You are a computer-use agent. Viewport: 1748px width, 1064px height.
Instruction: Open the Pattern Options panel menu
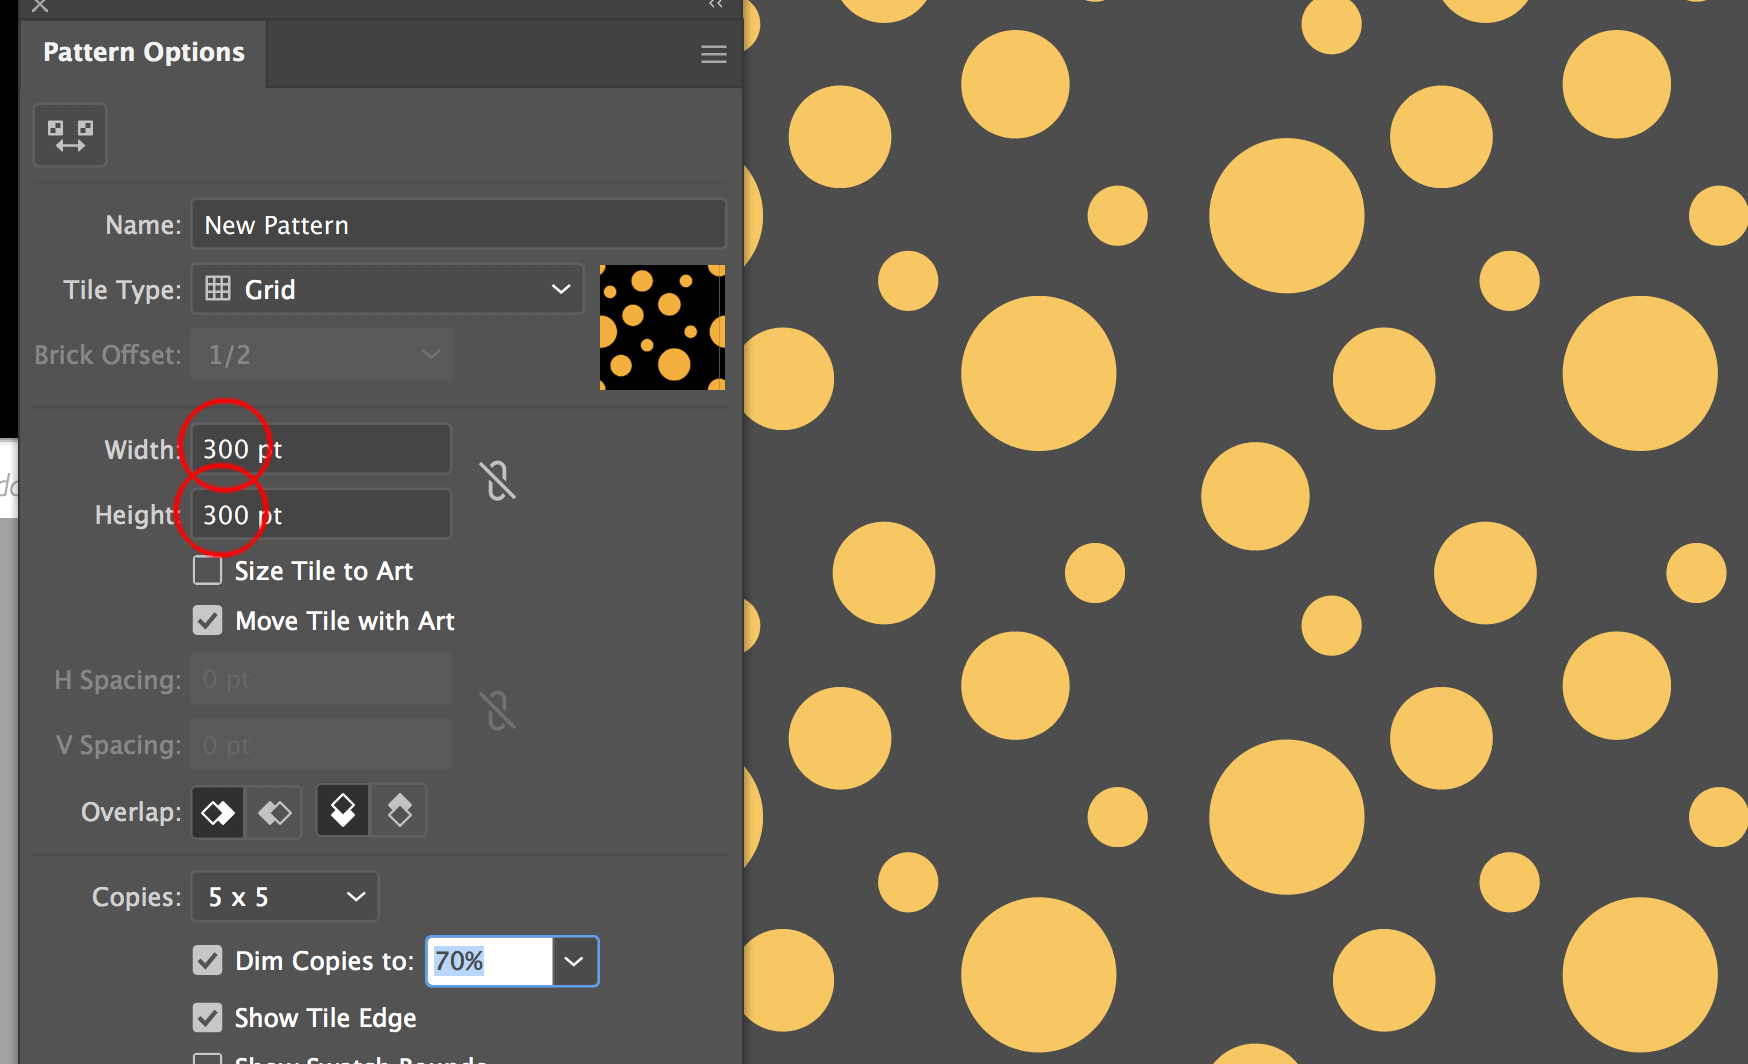(713, 53)
